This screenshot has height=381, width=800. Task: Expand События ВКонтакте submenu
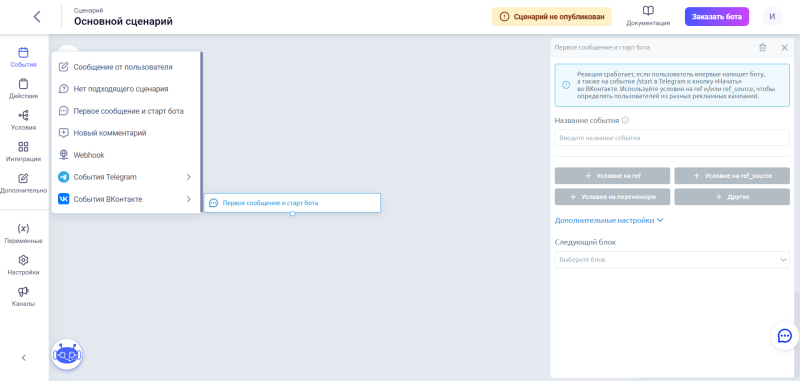(x=127, y=199)
